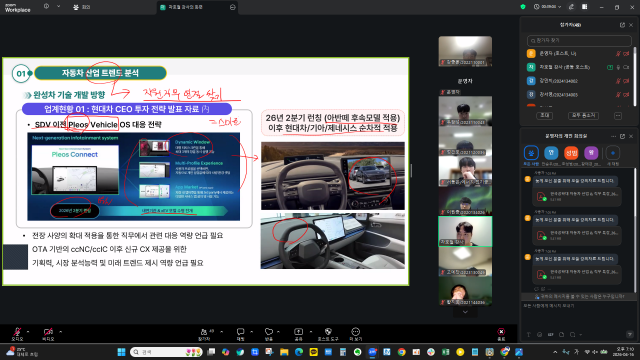Toggle muted mic icon on host row
The image size is (640, 360).
click(x=618, y=53)
